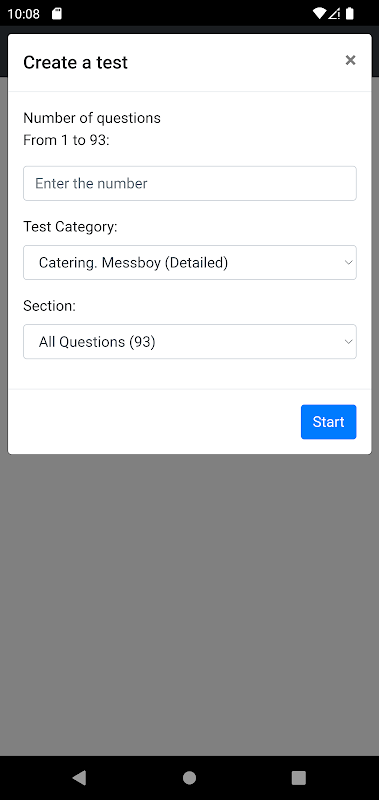
Task: Tap the cellular signal status icon
Action: pyautogui.click(x=334, y=13)
